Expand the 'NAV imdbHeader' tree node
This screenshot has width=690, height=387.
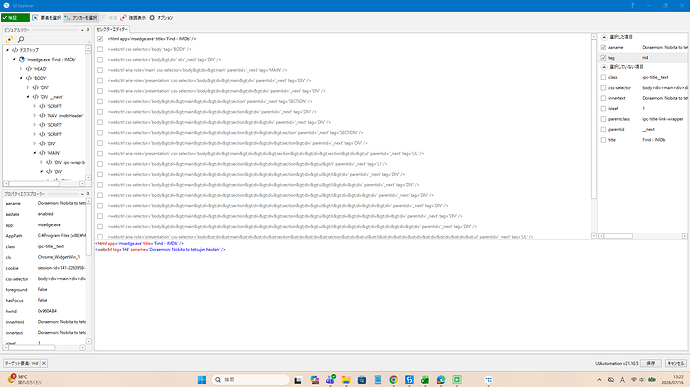click(35, 115)
